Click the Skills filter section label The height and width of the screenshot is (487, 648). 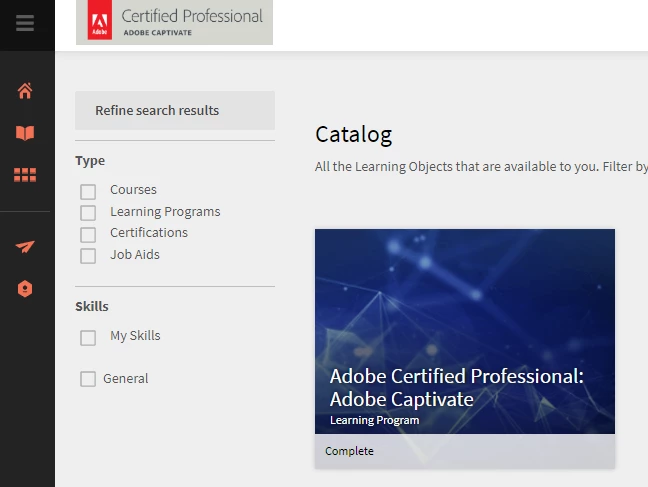click(92, 306)
